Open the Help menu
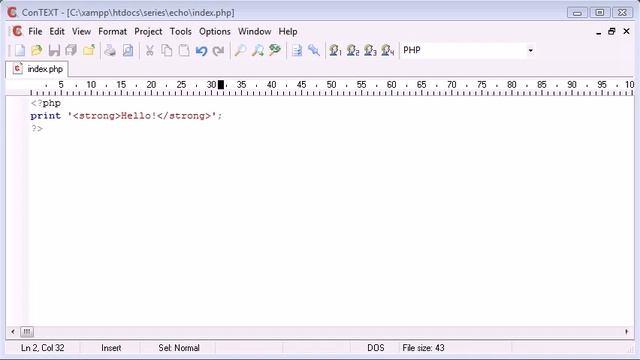Screen dimensions: 640x360 [288, 31]
